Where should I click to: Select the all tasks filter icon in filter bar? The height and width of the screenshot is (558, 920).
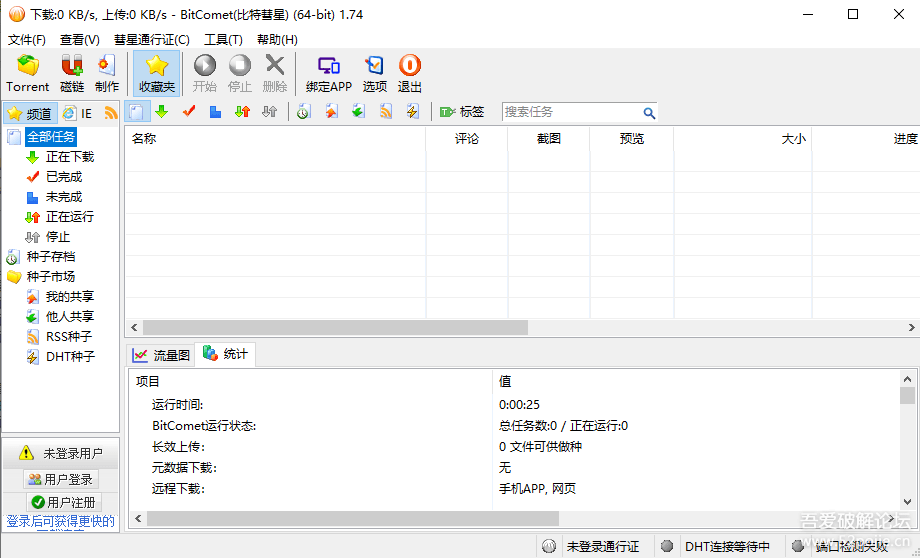tap(136, 111)
